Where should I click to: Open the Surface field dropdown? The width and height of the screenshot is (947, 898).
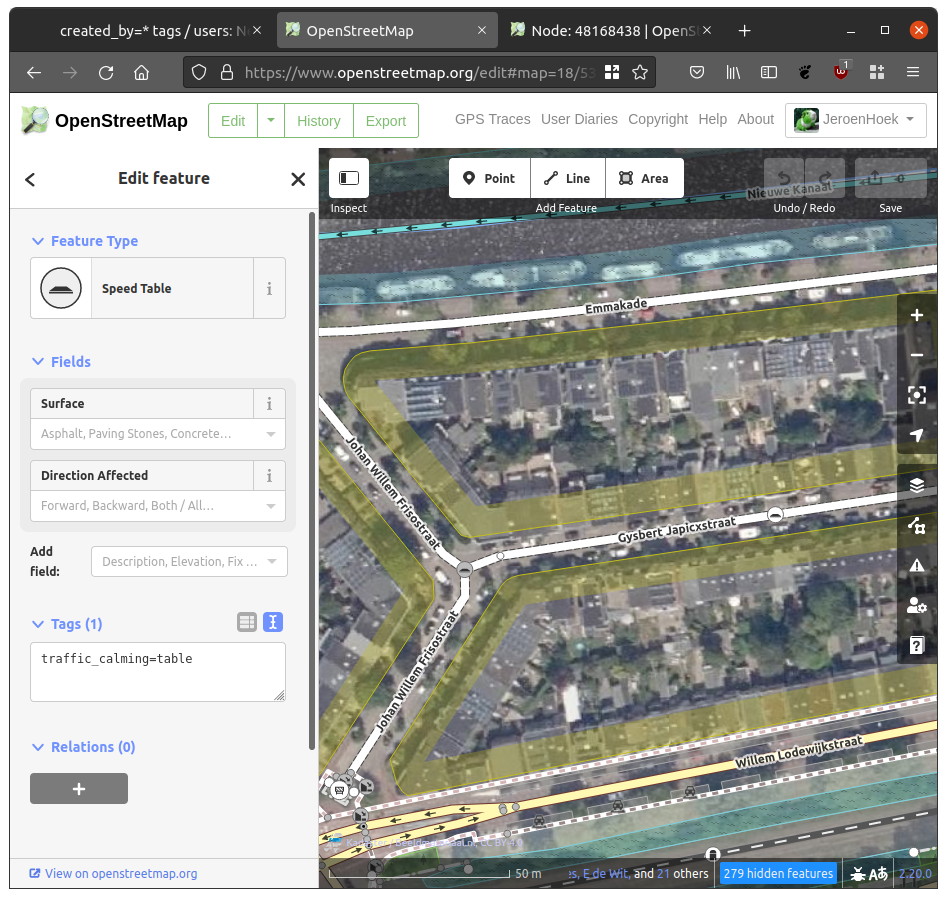158,434
